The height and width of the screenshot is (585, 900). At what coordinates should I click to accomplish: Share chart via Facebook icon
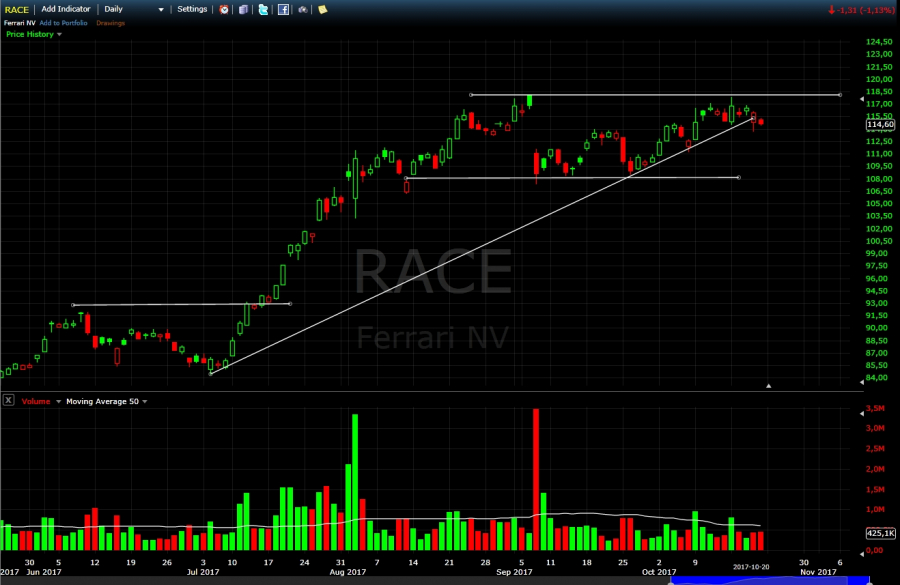pos(284,9)
